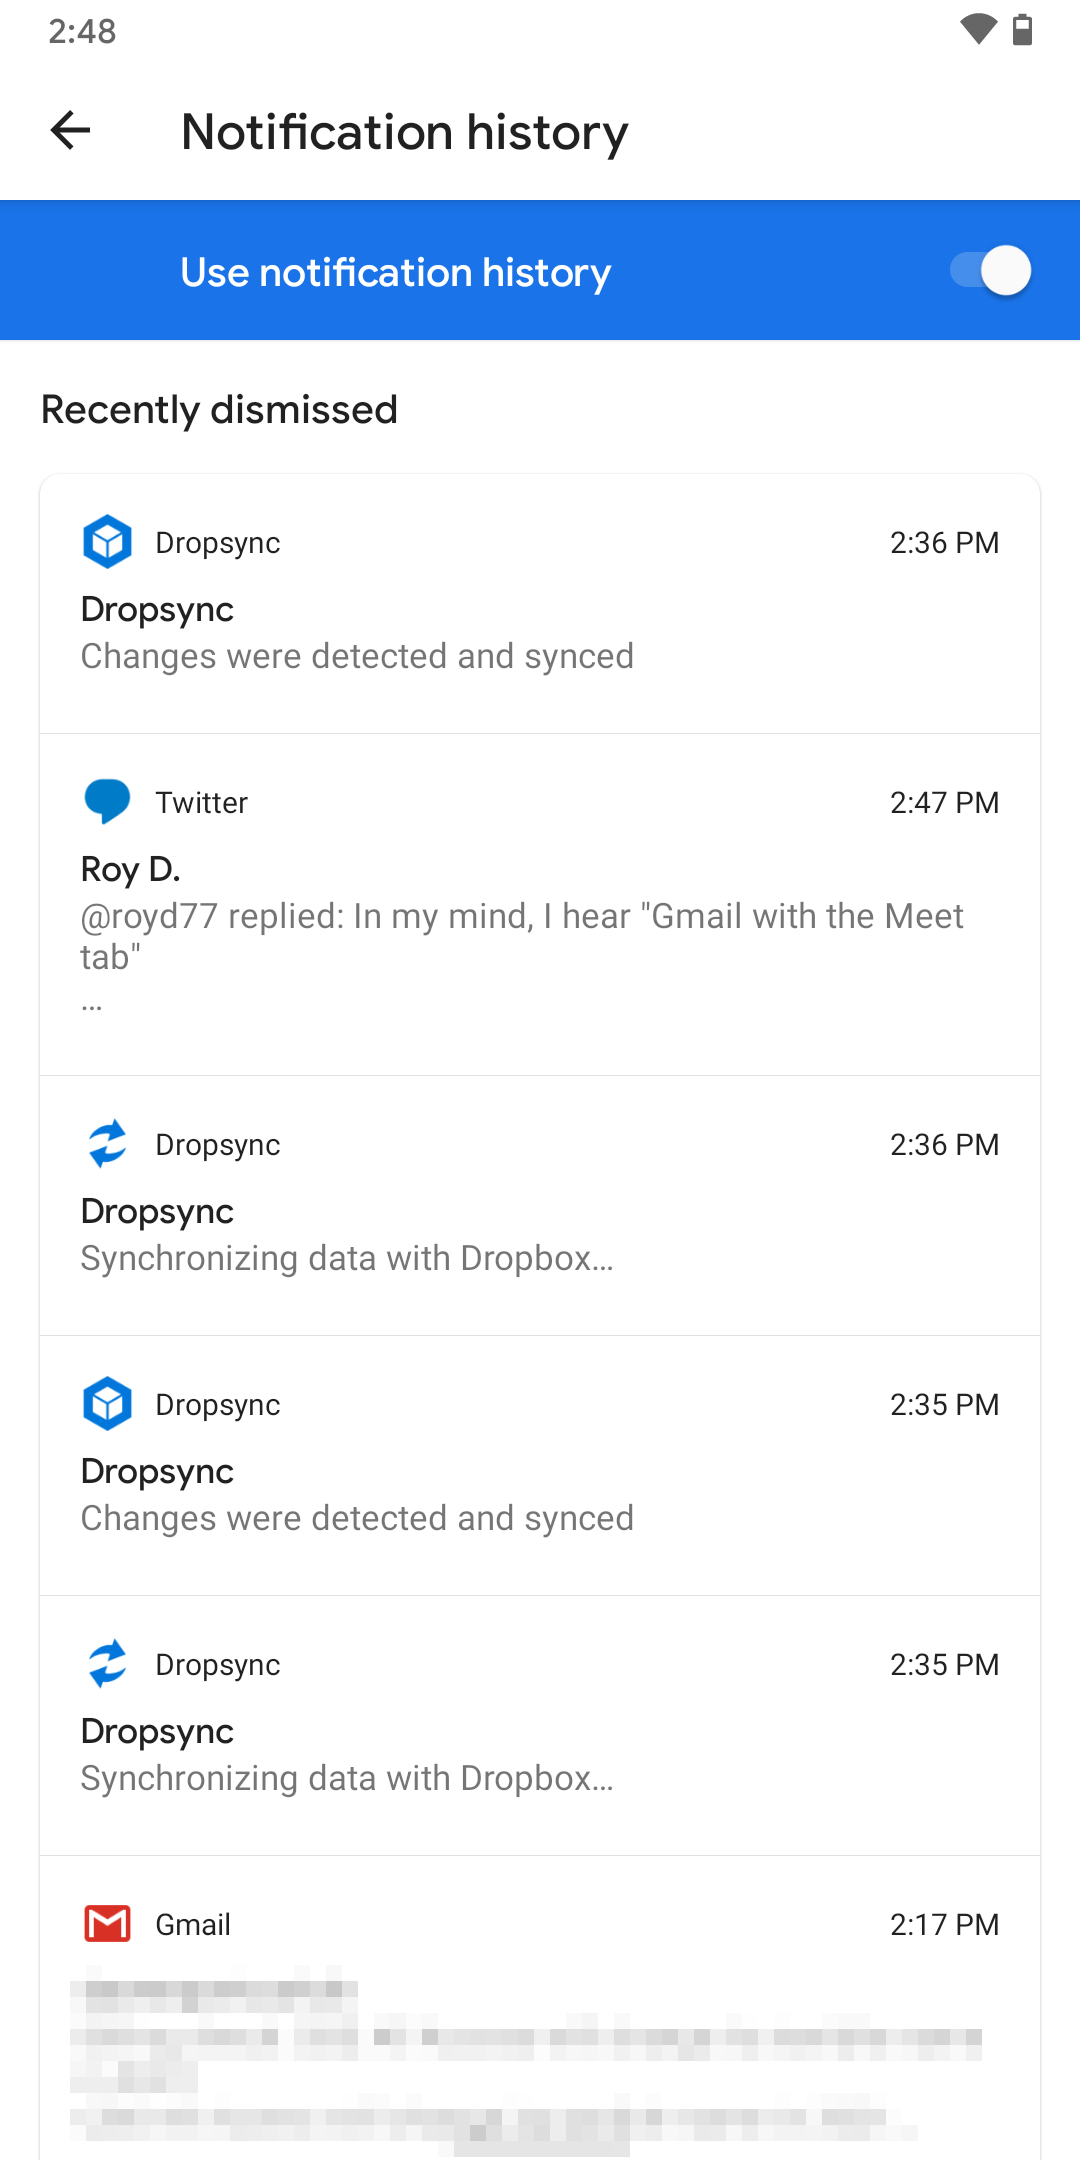The width and height of the screenshot is (1080, 2160).
Task: Tap the Use notification history label
Action: 395,272
